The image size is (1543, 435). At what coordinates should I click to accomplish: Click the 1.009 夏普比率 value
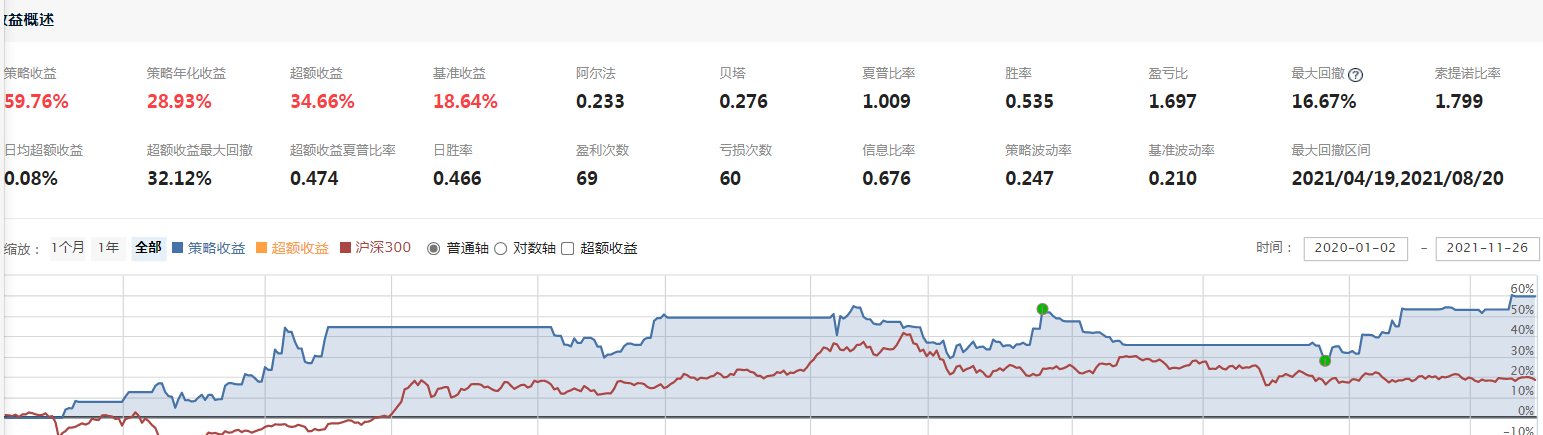click(x=886, y=101)
